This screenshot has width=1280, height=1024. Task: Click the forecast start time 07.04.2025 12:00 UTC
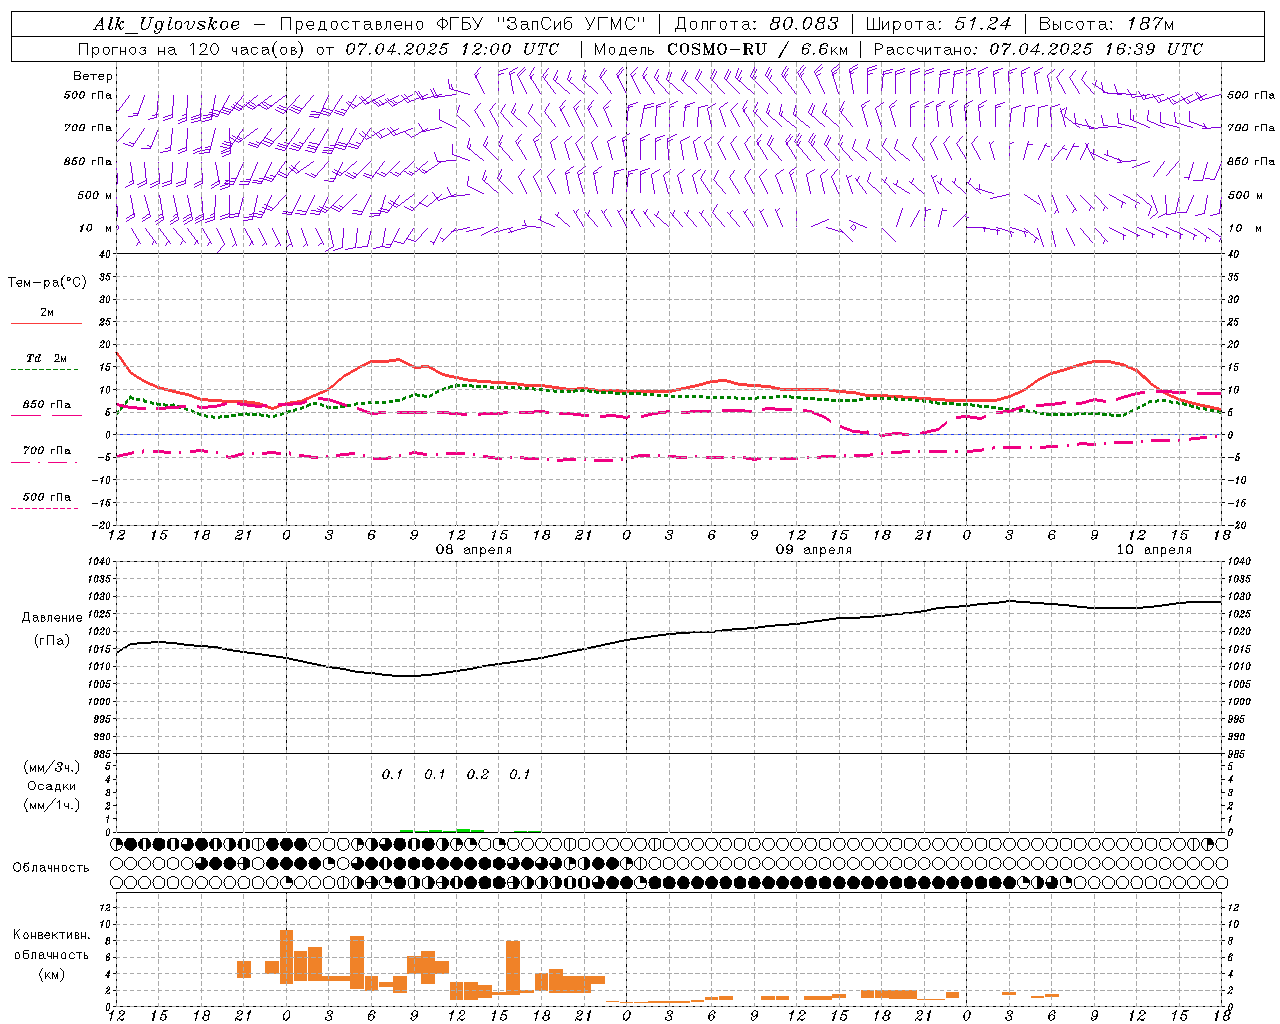point(452,49)
